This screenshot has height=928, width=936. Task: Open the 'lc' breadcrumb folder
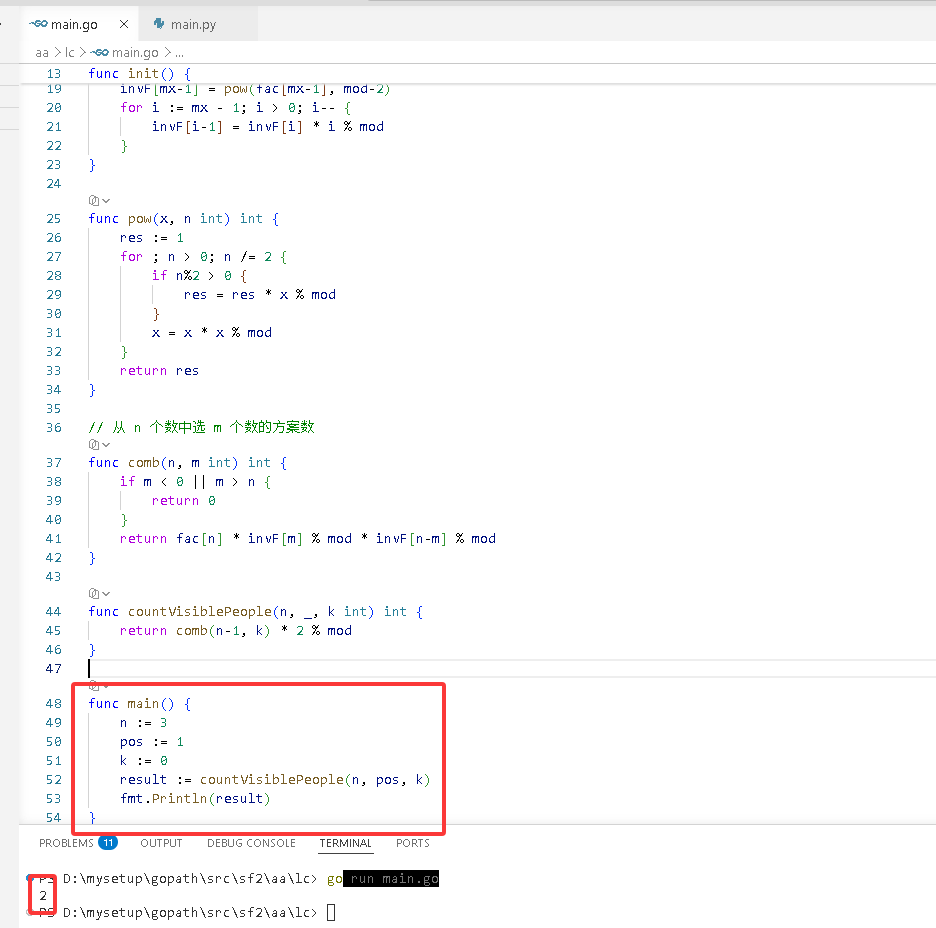[69, 53]
